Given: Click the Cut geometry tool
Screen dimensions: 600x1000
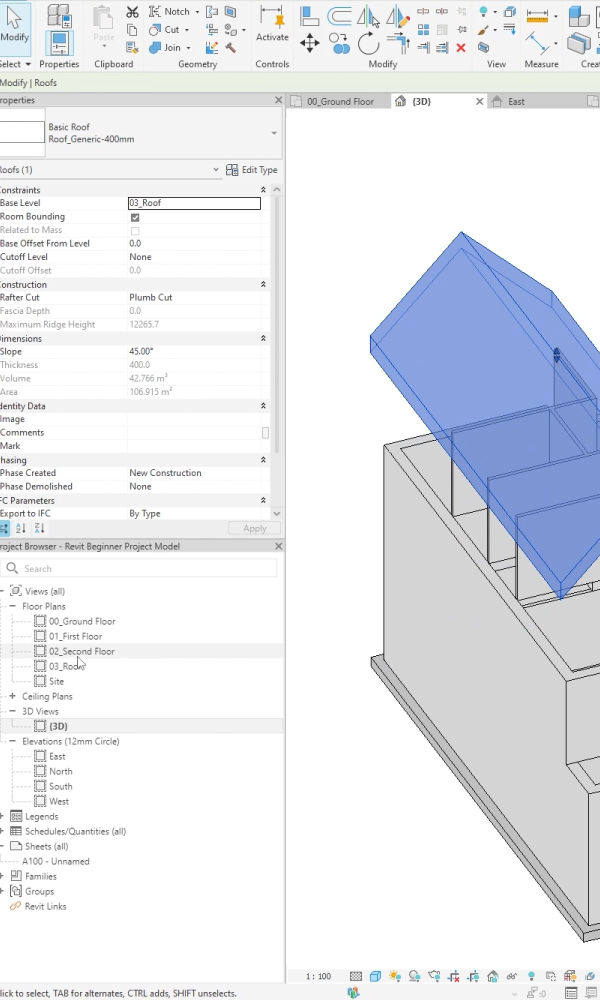Looking at the screenshot, I should click(166, 30).
